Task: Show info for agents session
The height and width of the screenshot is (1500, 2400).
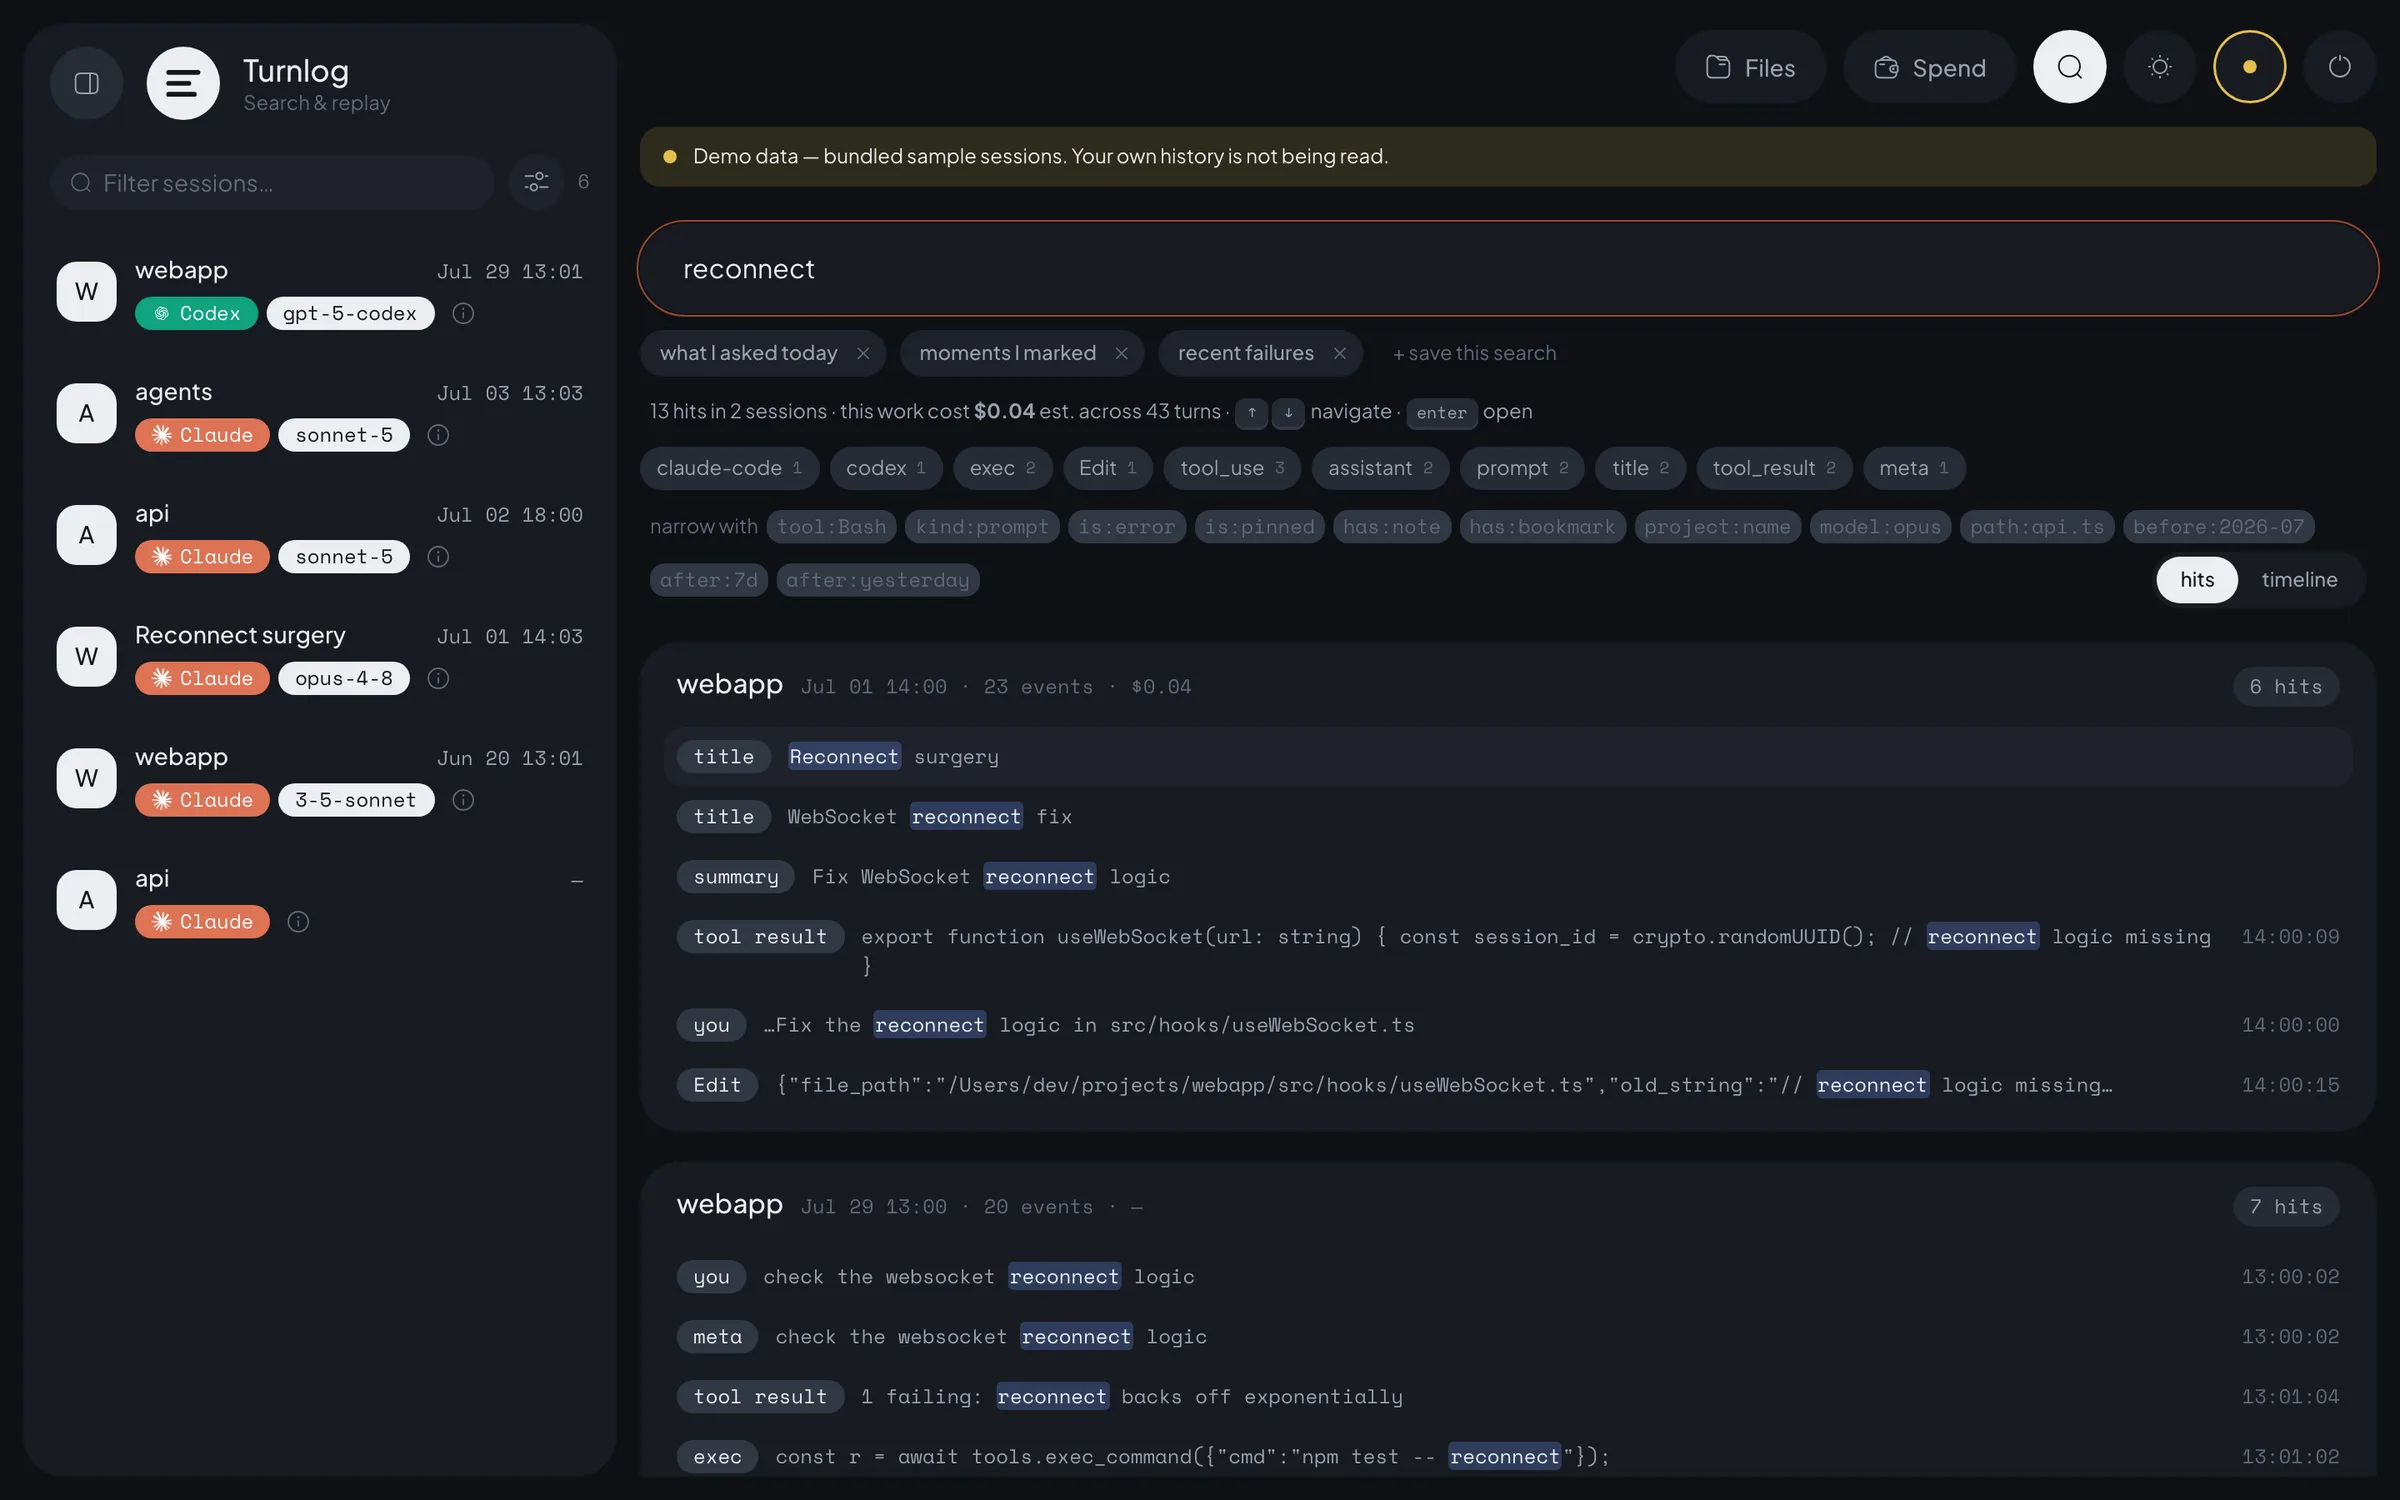Action: [438, 435]
